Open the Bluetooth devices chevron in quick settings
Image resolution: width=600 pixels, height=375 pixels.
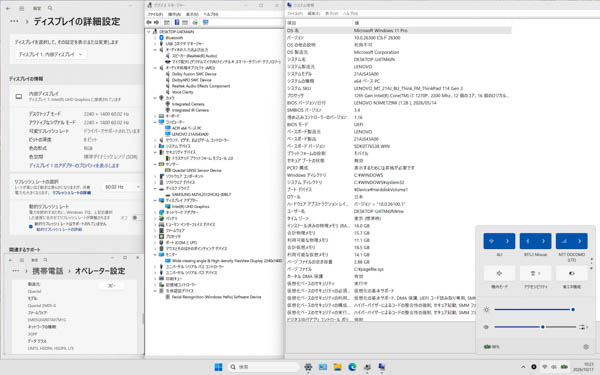(x=543, y=241)
